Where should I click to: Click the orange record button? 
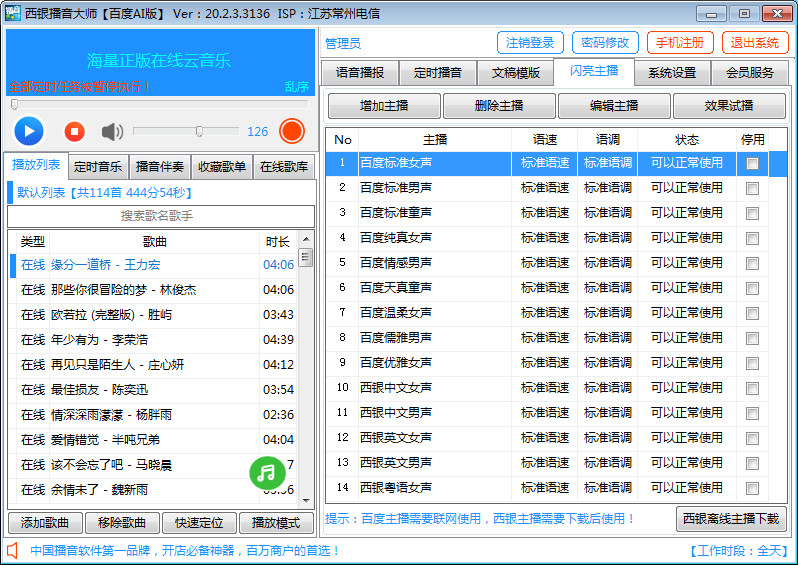coord(292,131)
